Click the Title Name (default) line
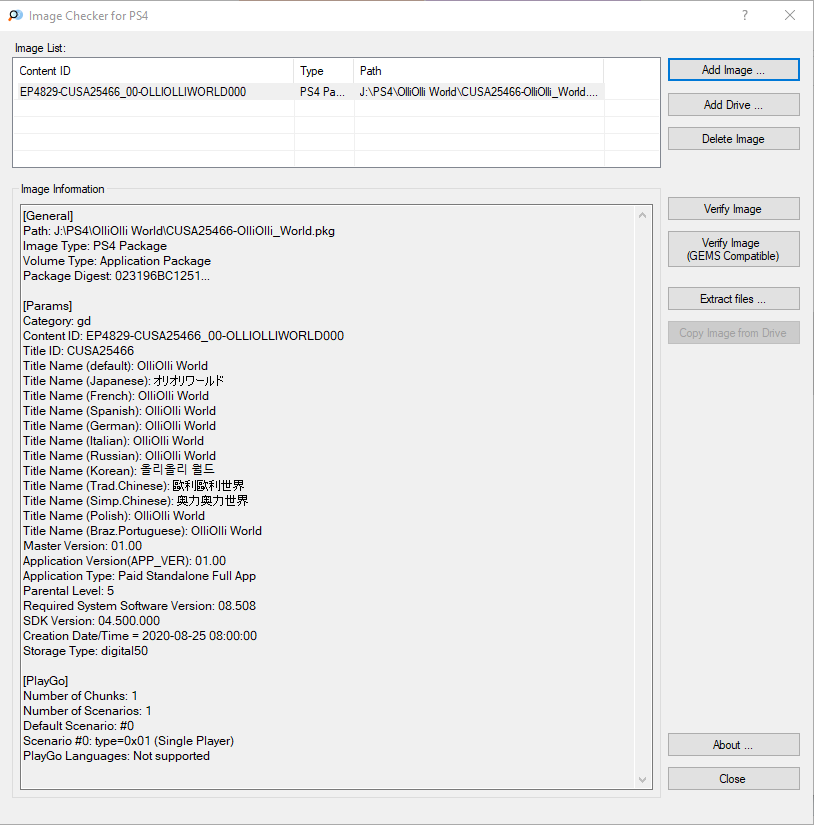The height and width of the screenshot is (825, 814). (115, 366)
